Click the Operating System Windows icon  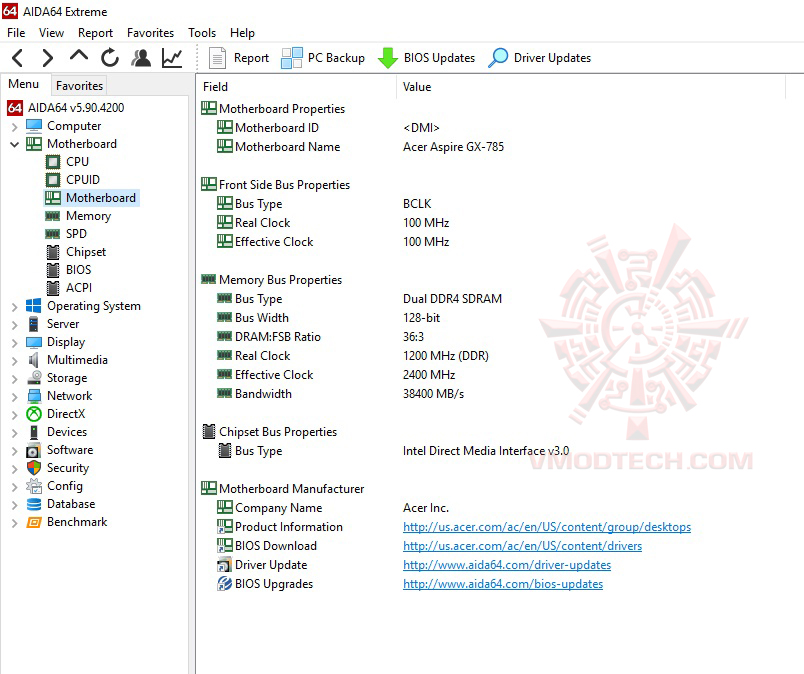[x=34, y=306]
